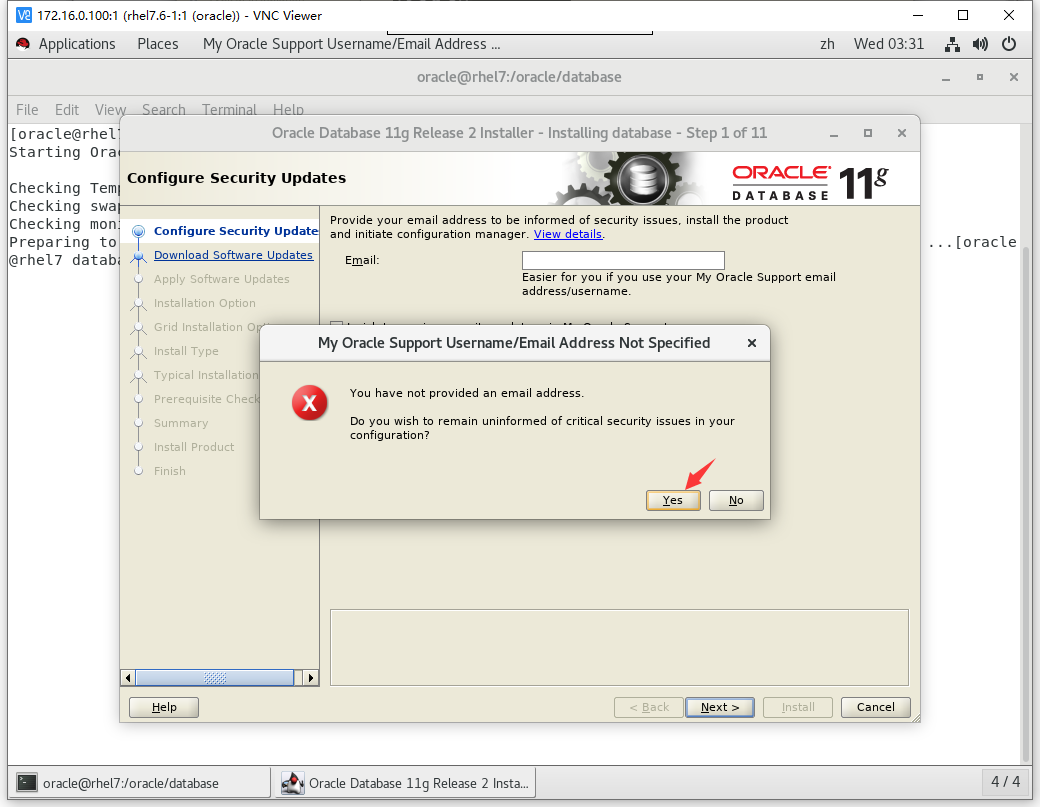
Task: Select the Install Product step
Action: click(x=194, y=447)
